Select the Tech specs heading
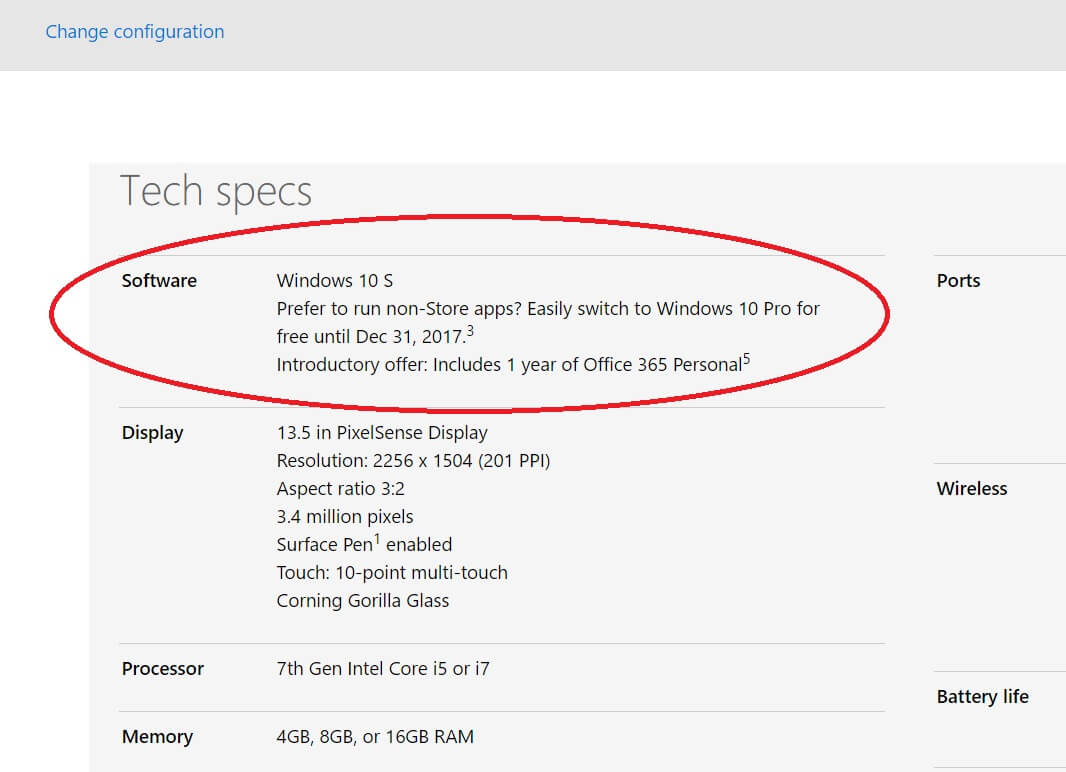 pyautogui.click(x=216, y=191)
